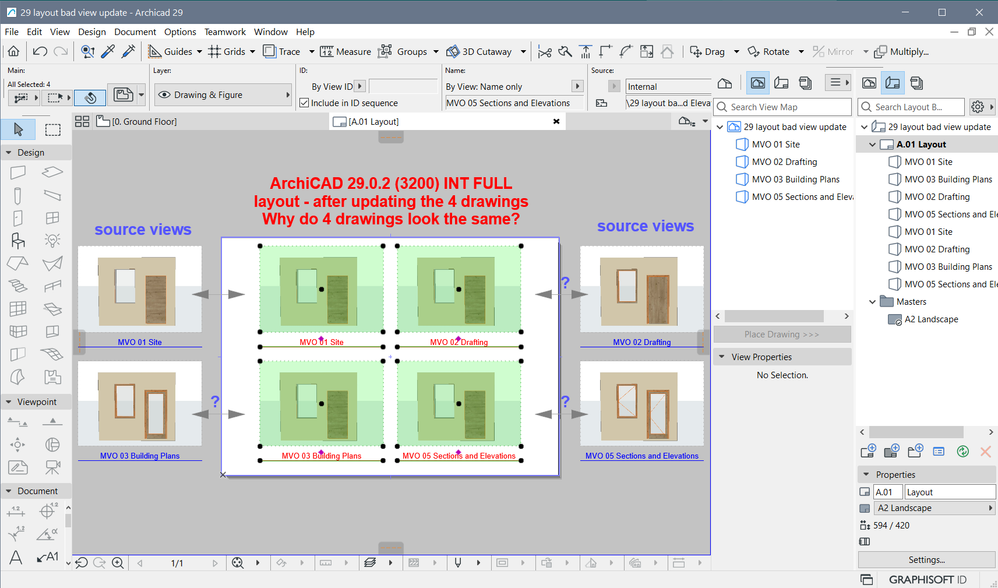Click the green update drawings icon
Image resolution: width=998 pixels, height=588 pixels.
962,451
